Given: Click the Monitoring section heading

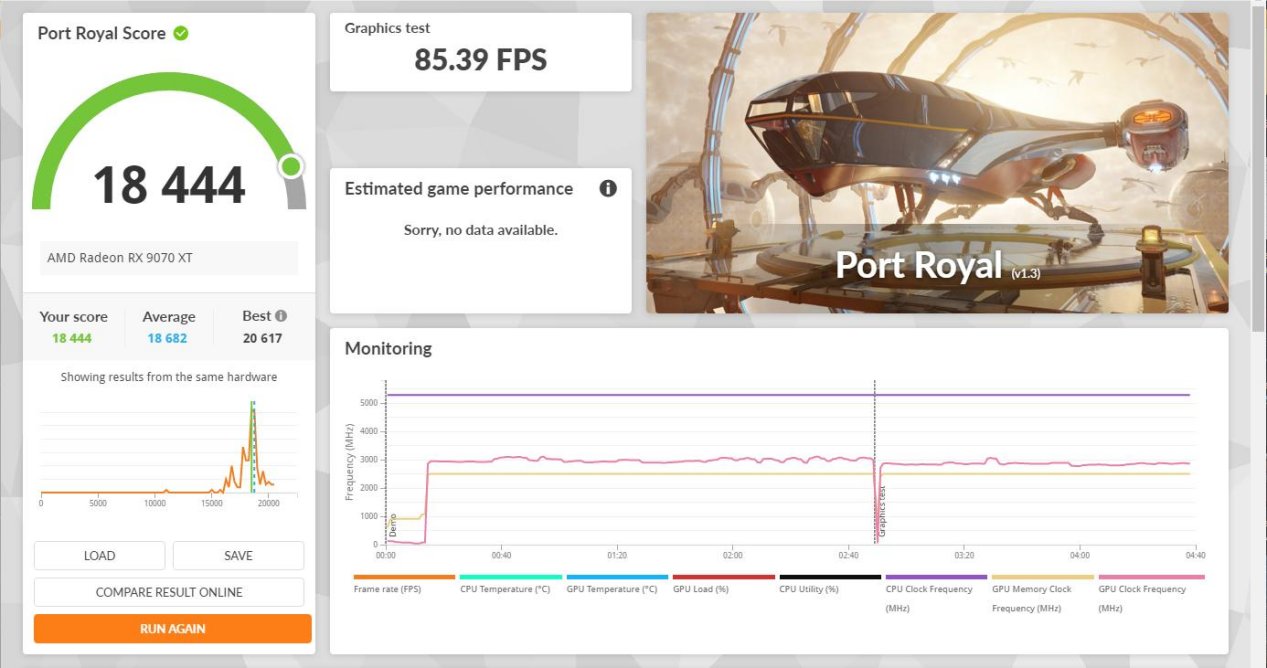Looking at the screenshot, I should [x=388, y=349].
